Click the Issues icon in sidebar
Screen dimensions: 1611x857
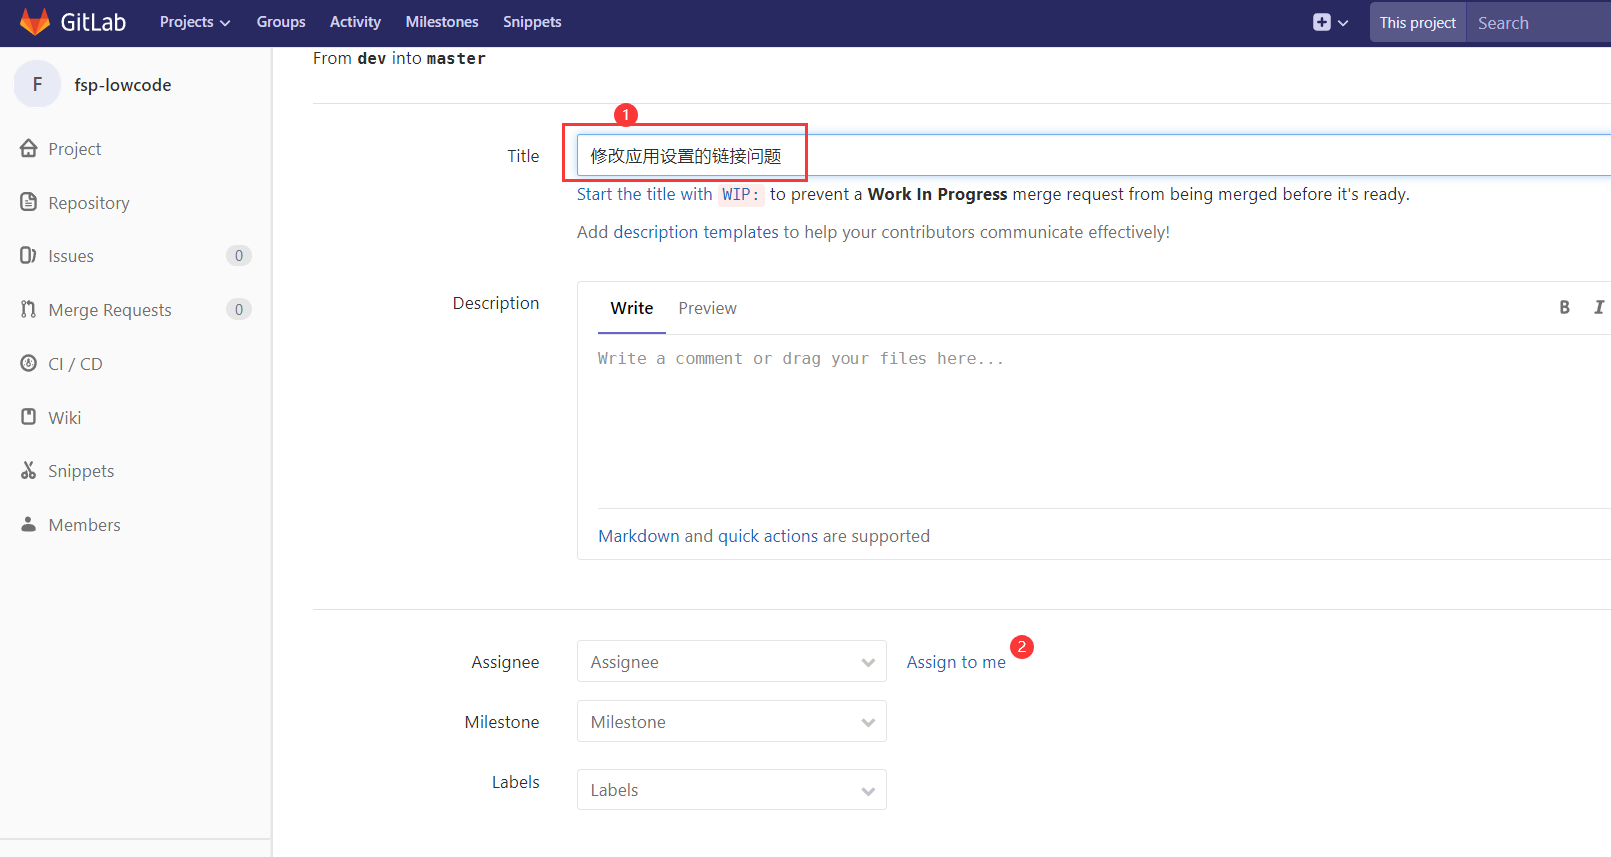coord(28,255)
